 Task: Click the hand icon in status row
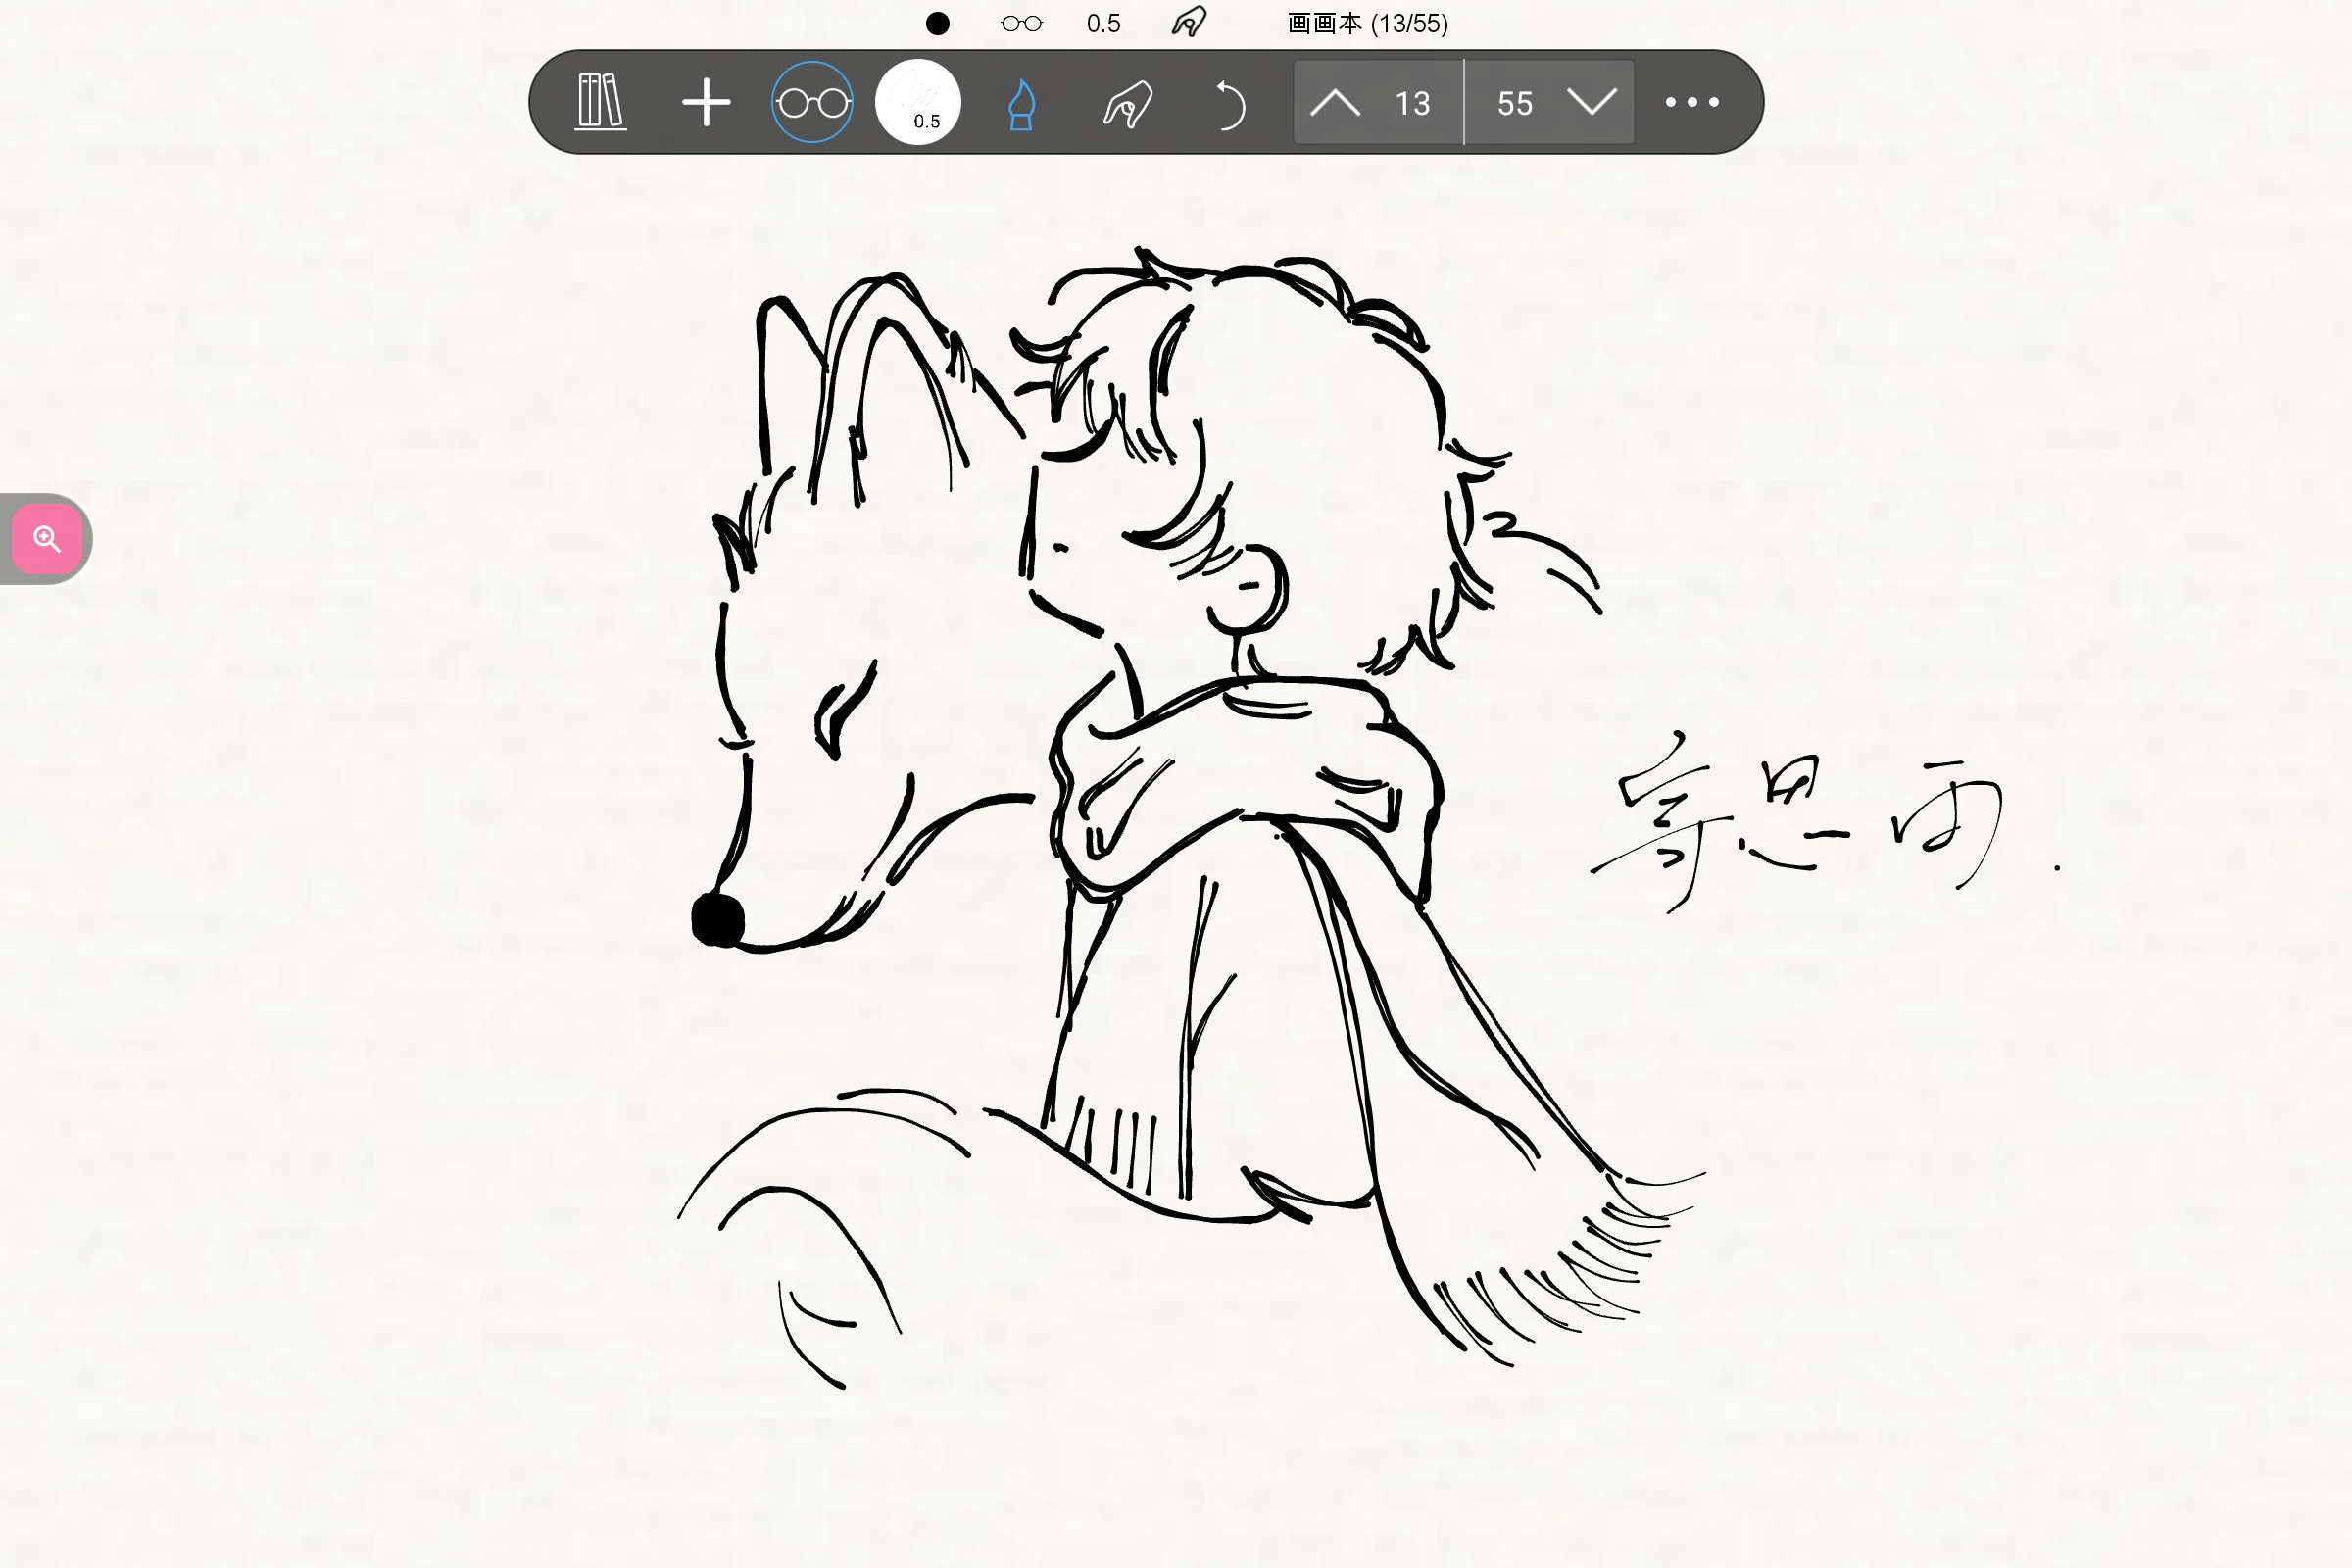coord(1189,22)
